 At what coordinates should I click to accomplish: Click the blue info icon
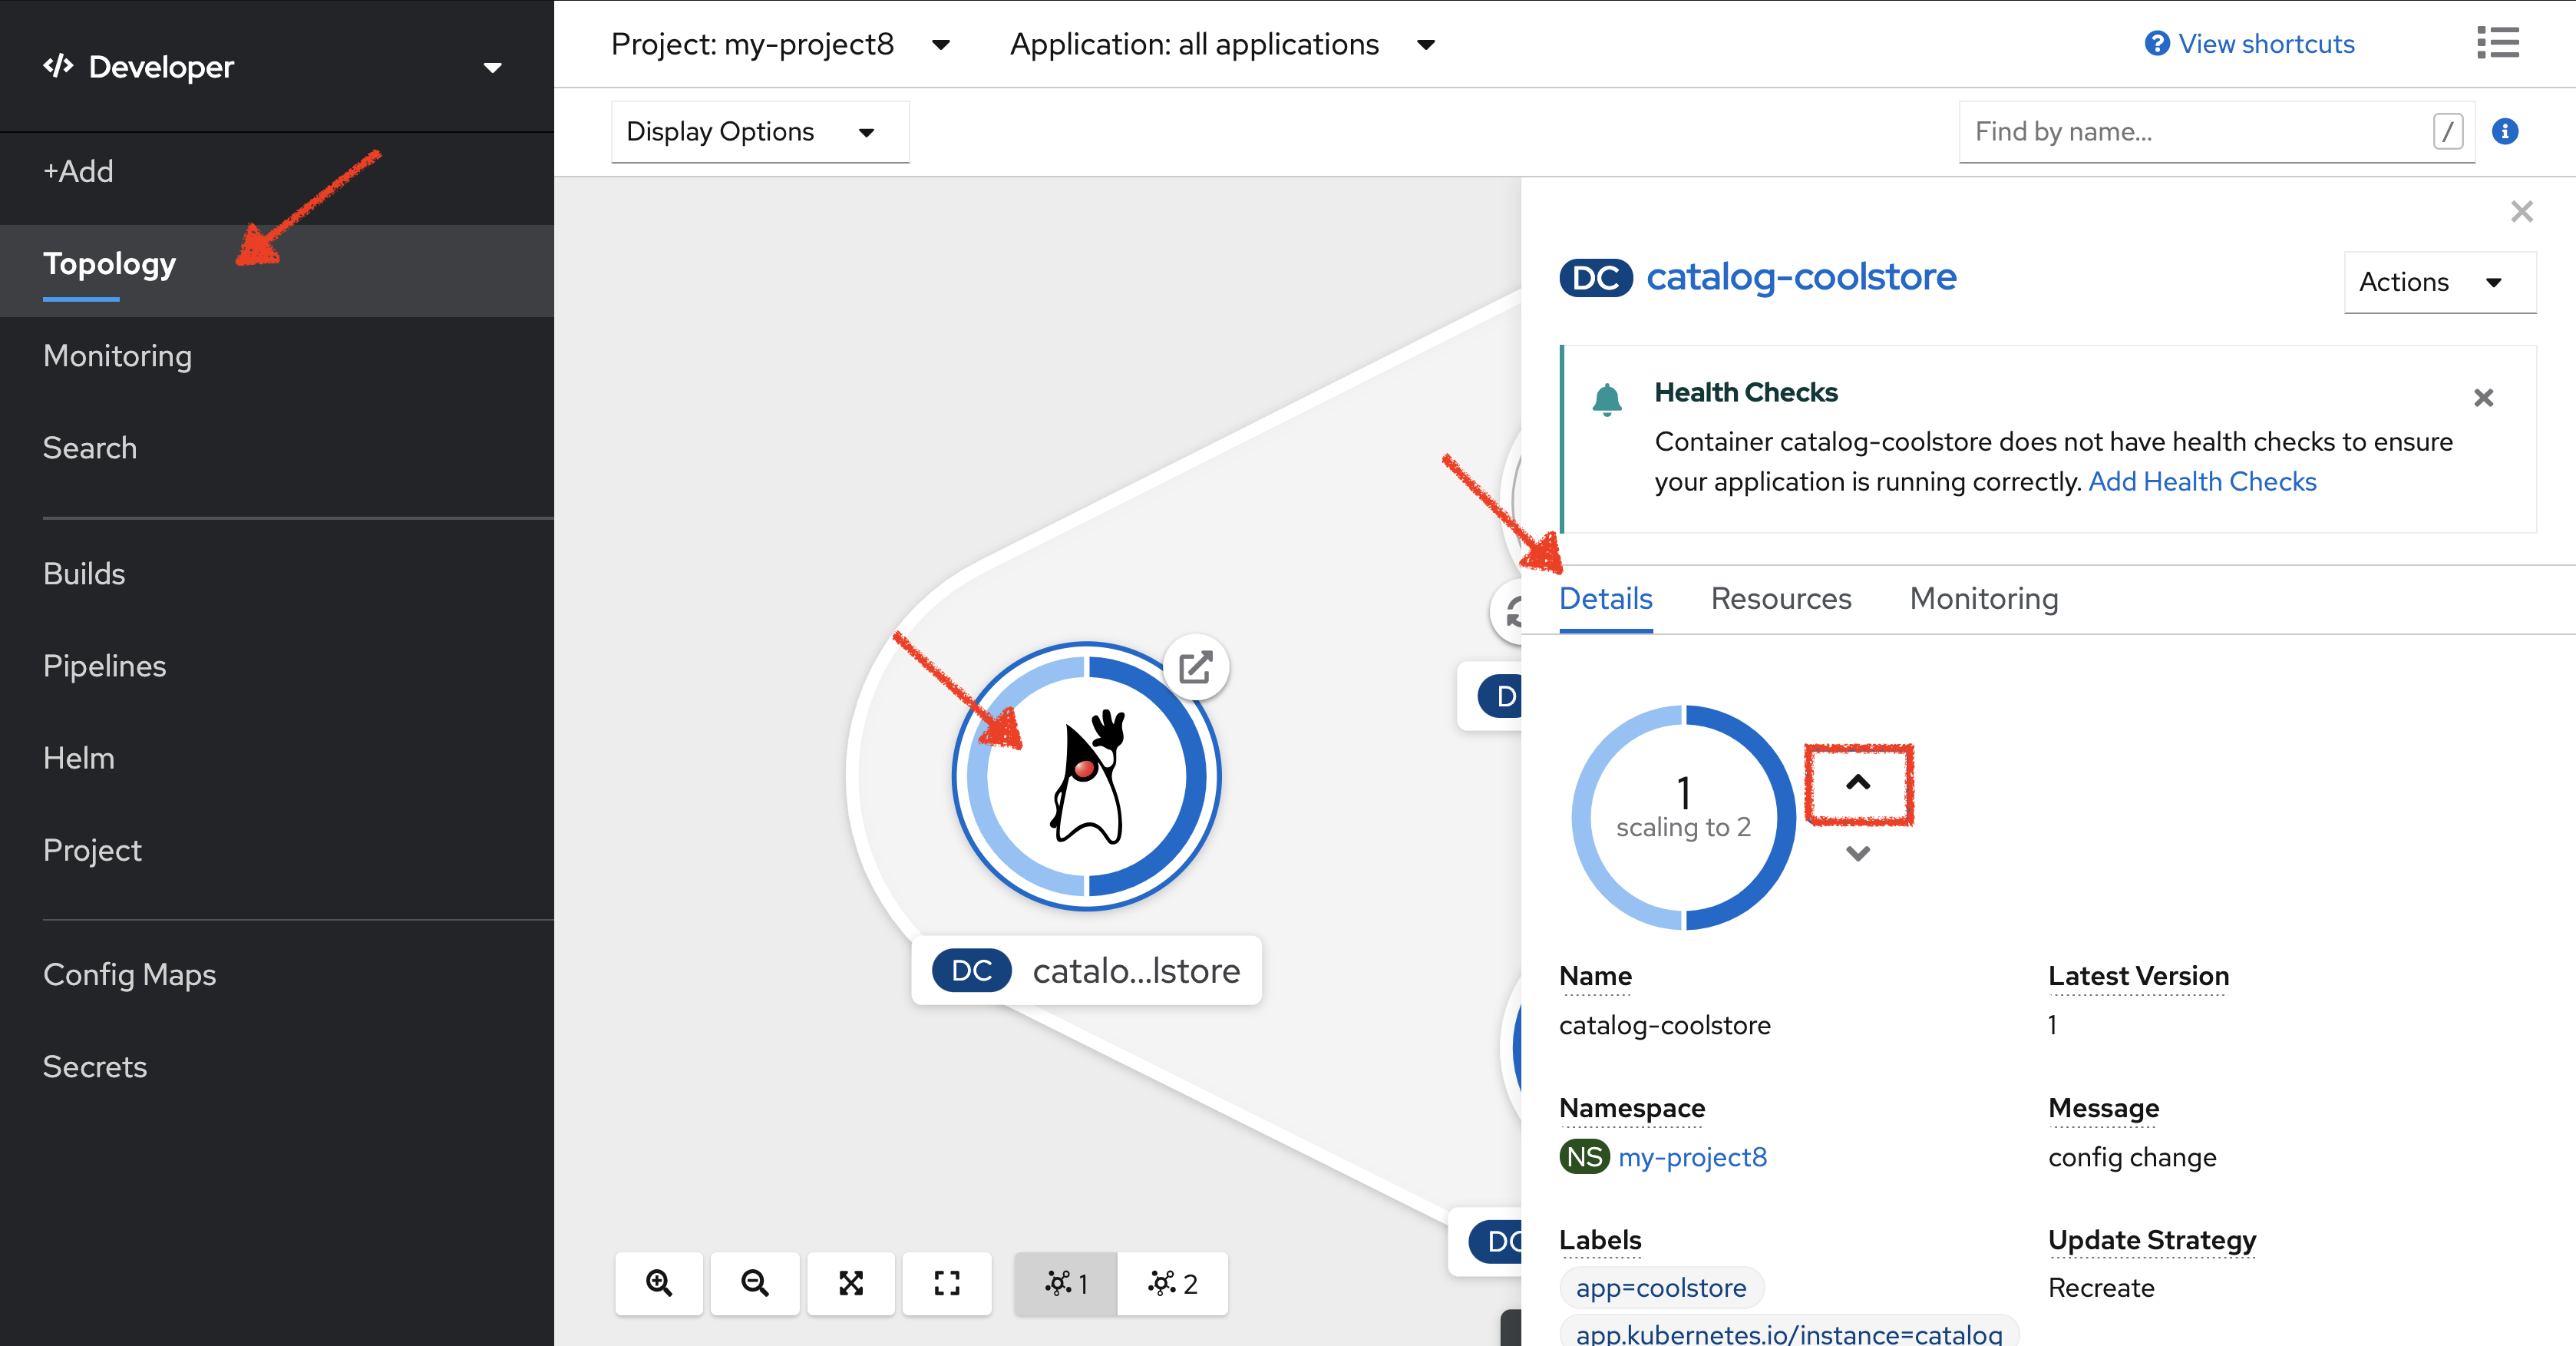2505,131
